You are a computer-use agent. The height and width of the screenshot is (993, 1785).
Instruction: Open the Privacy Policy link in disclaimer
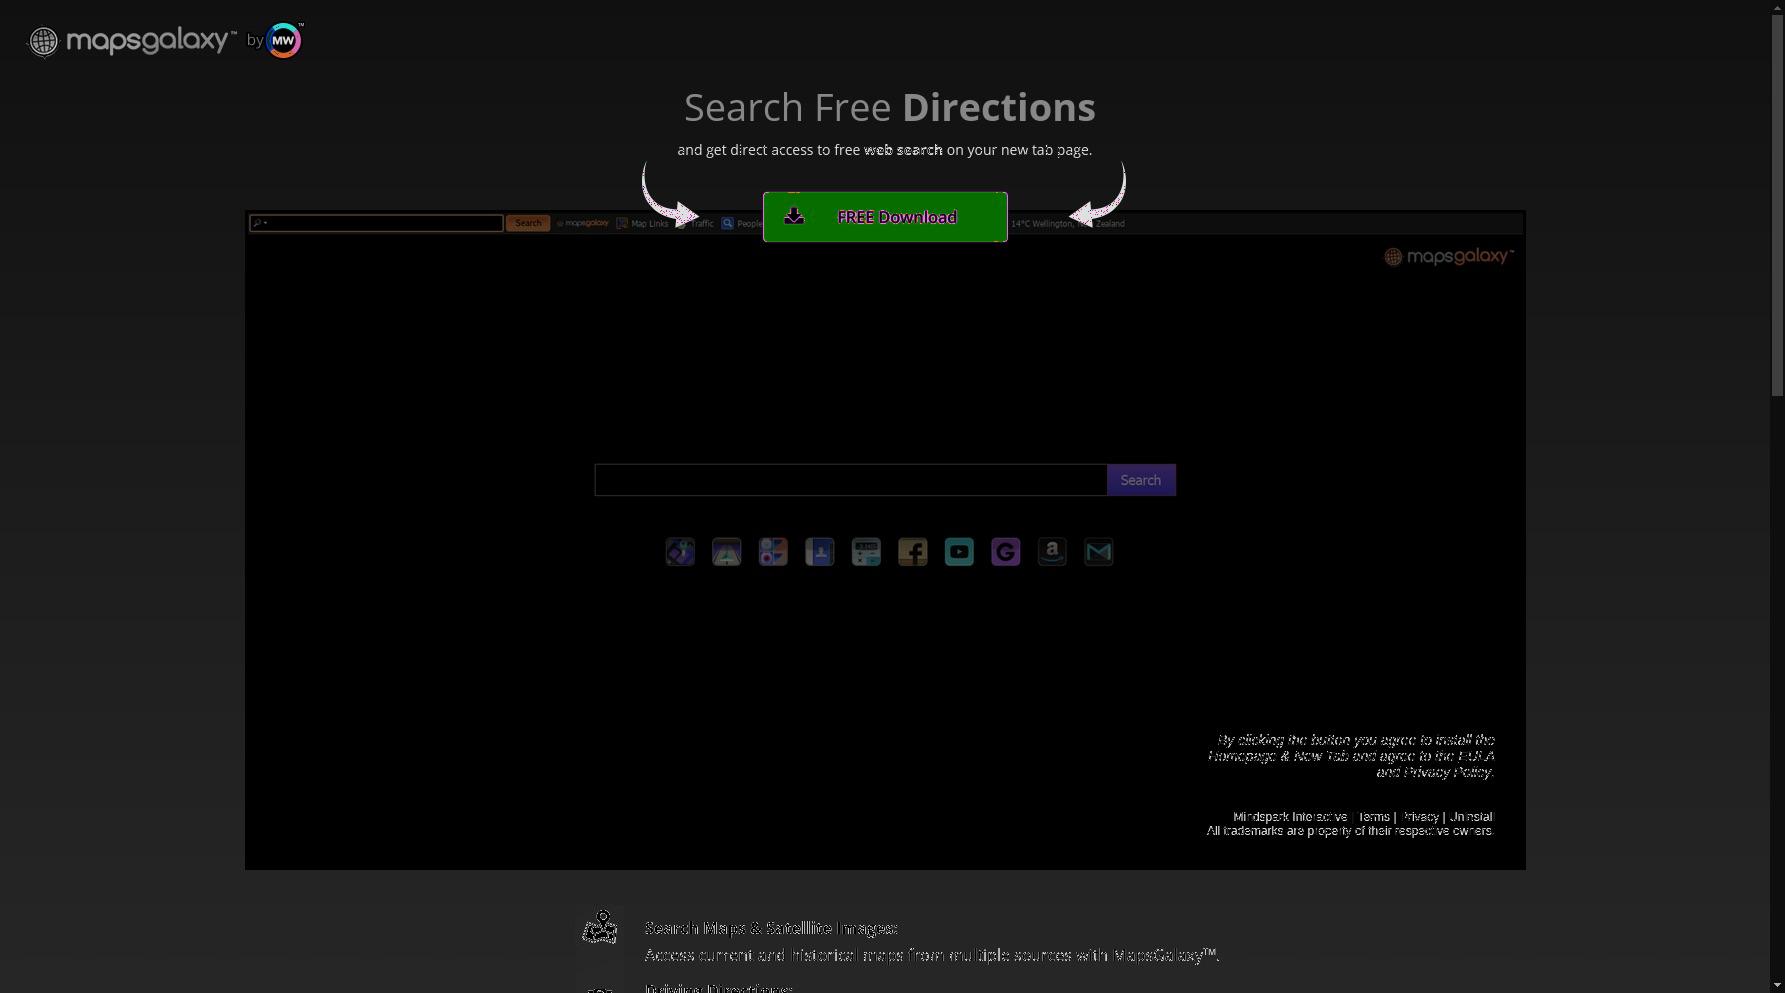pyautogui.click(x=1448, y=772)
